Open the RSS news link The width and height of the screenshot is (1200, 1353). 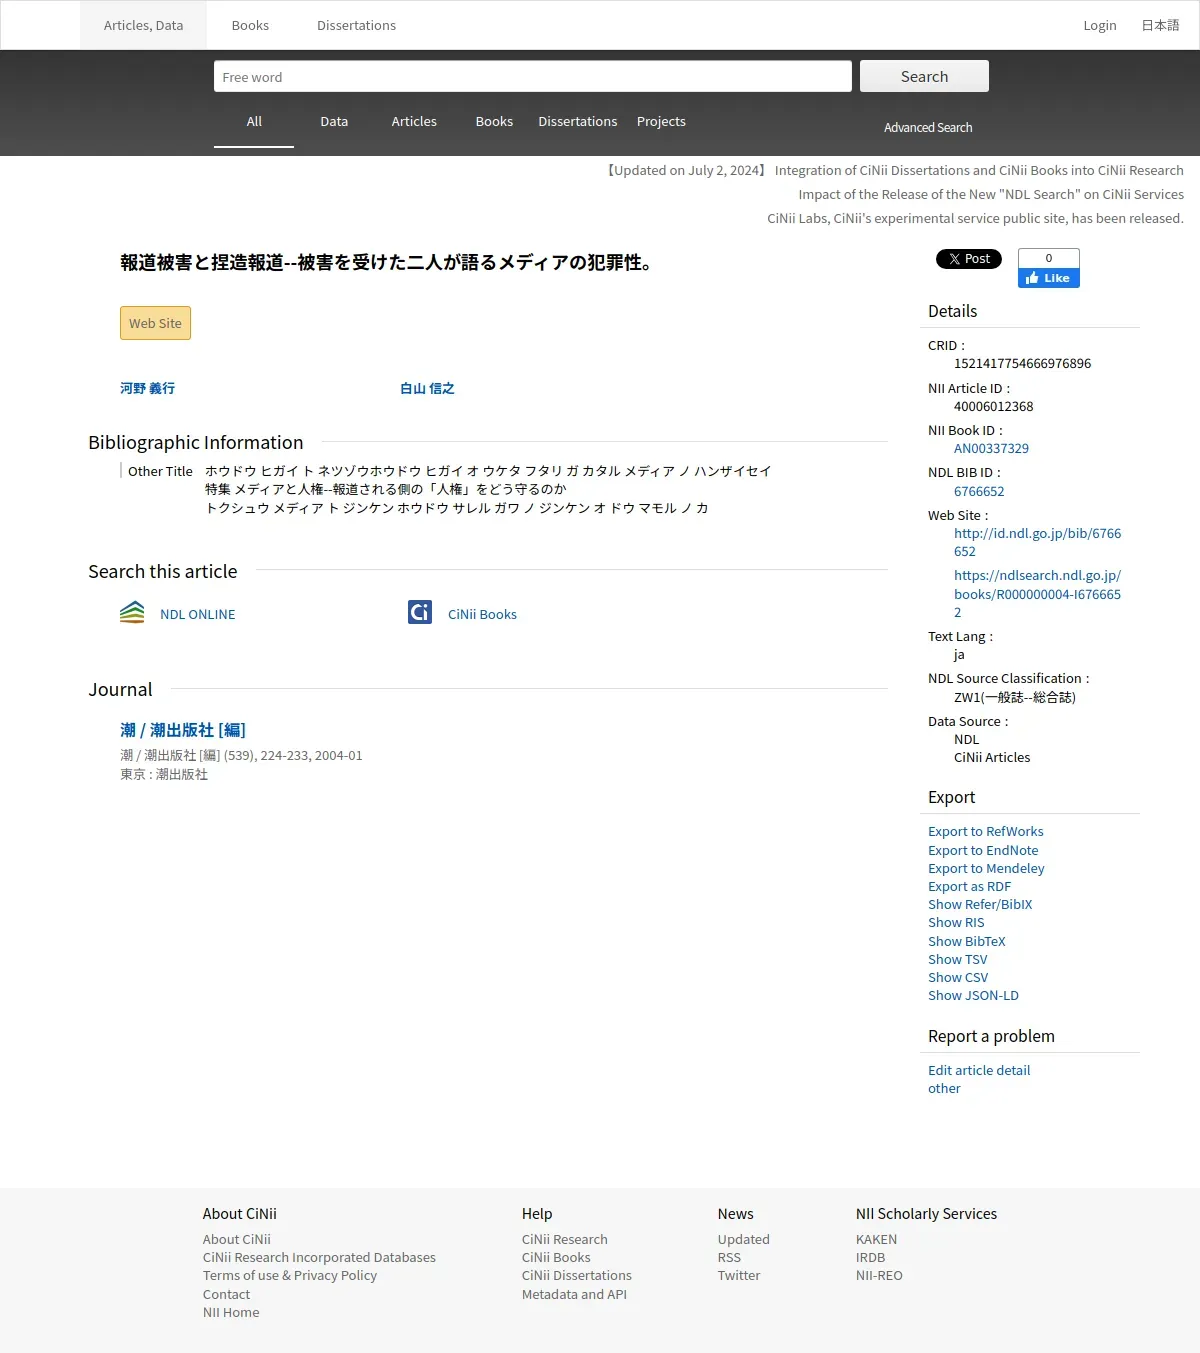(x=729, y=1257)
